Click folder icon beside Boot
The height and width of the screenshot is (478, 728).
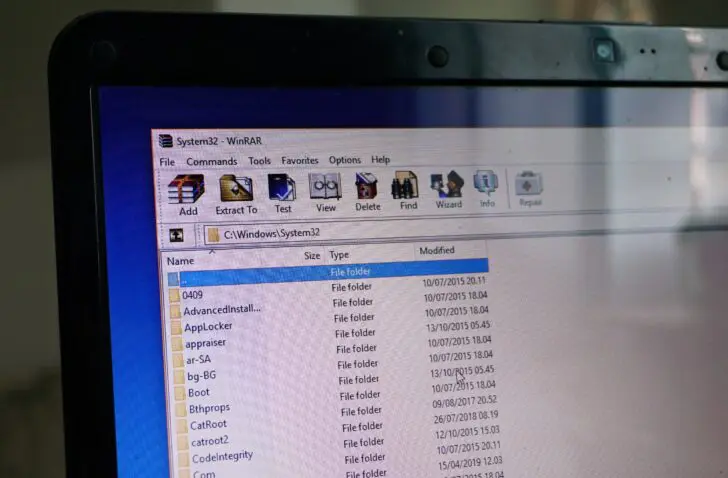(180, 394)
